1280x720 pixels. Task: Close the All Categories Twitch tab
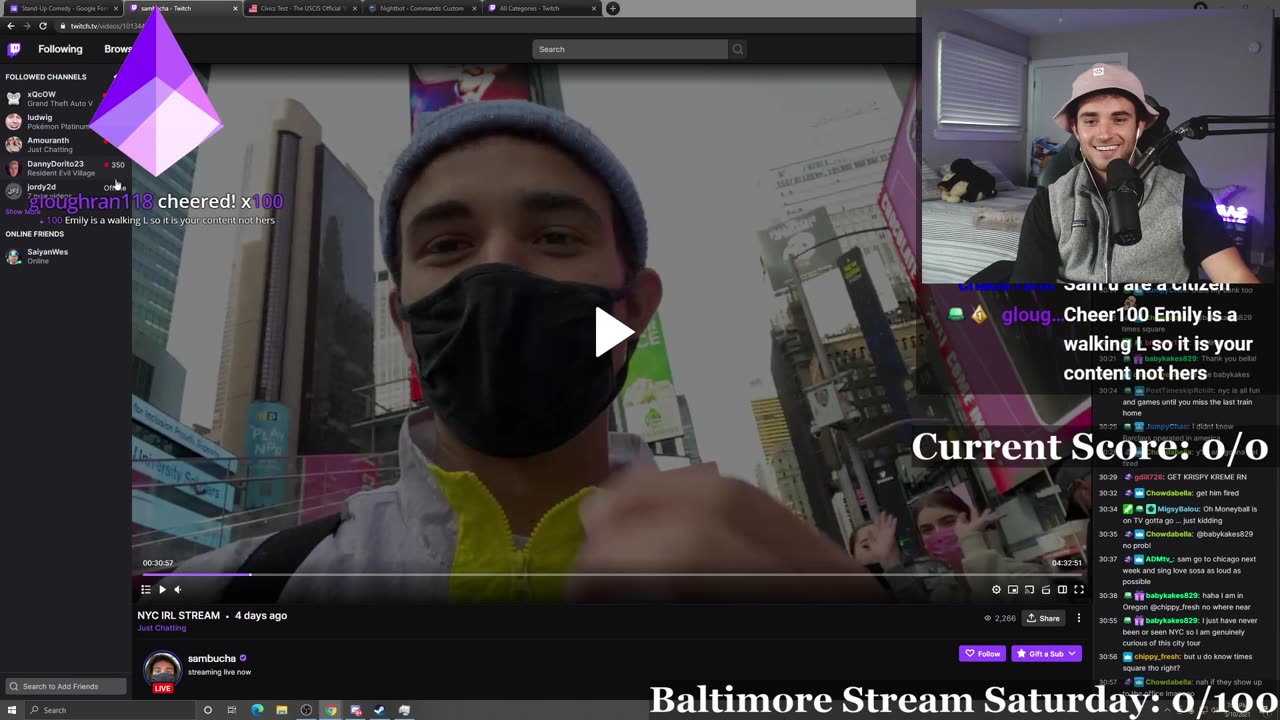594,9
